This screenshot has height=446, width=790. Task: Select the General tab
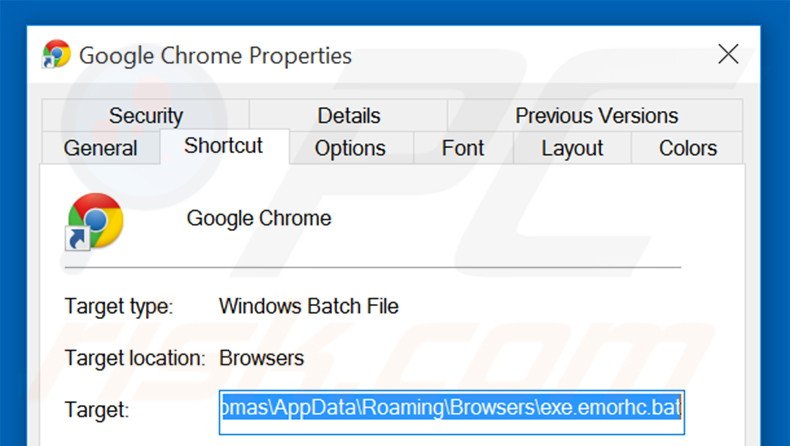point(100,149)
